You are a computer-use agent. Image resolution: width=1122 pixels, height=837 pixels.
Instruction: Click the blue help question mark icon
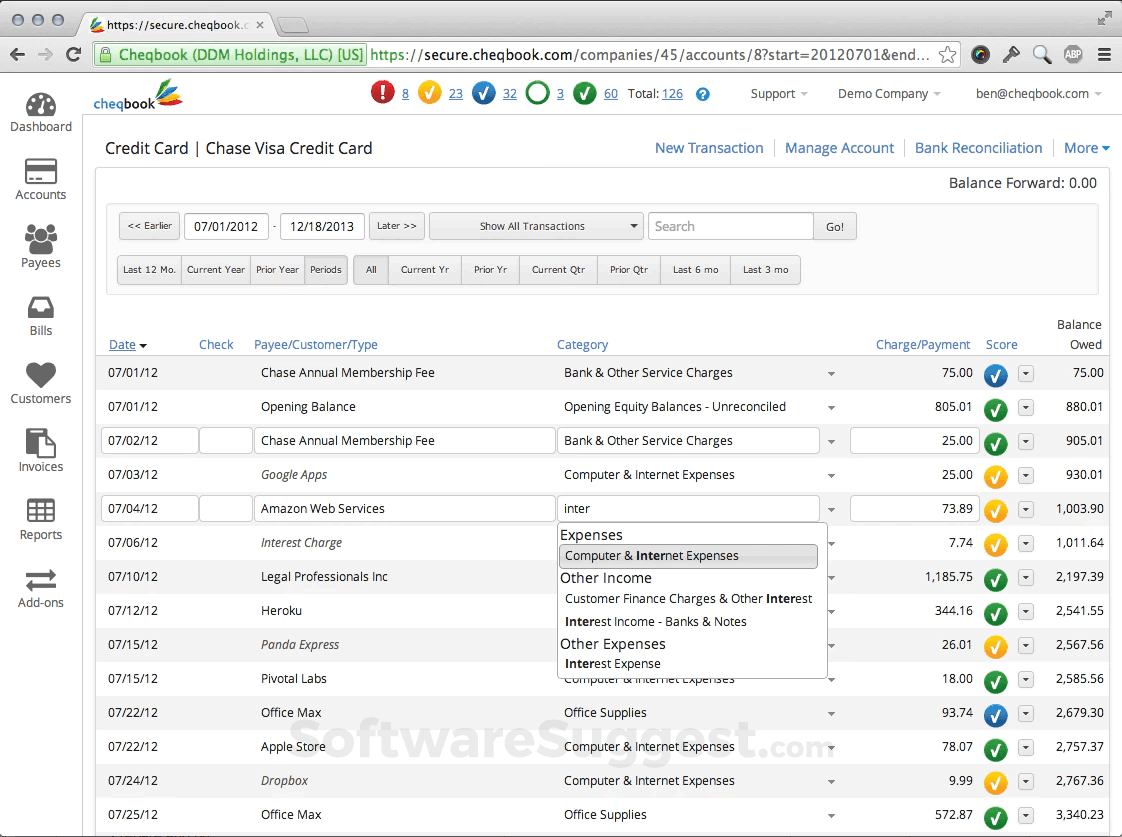pyautogui.click(x=702, y=93)
